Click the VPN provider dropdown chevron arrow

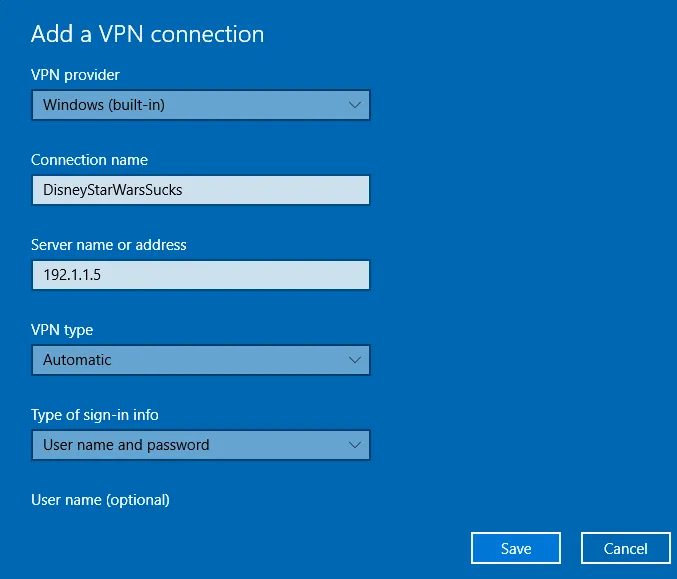354,105
